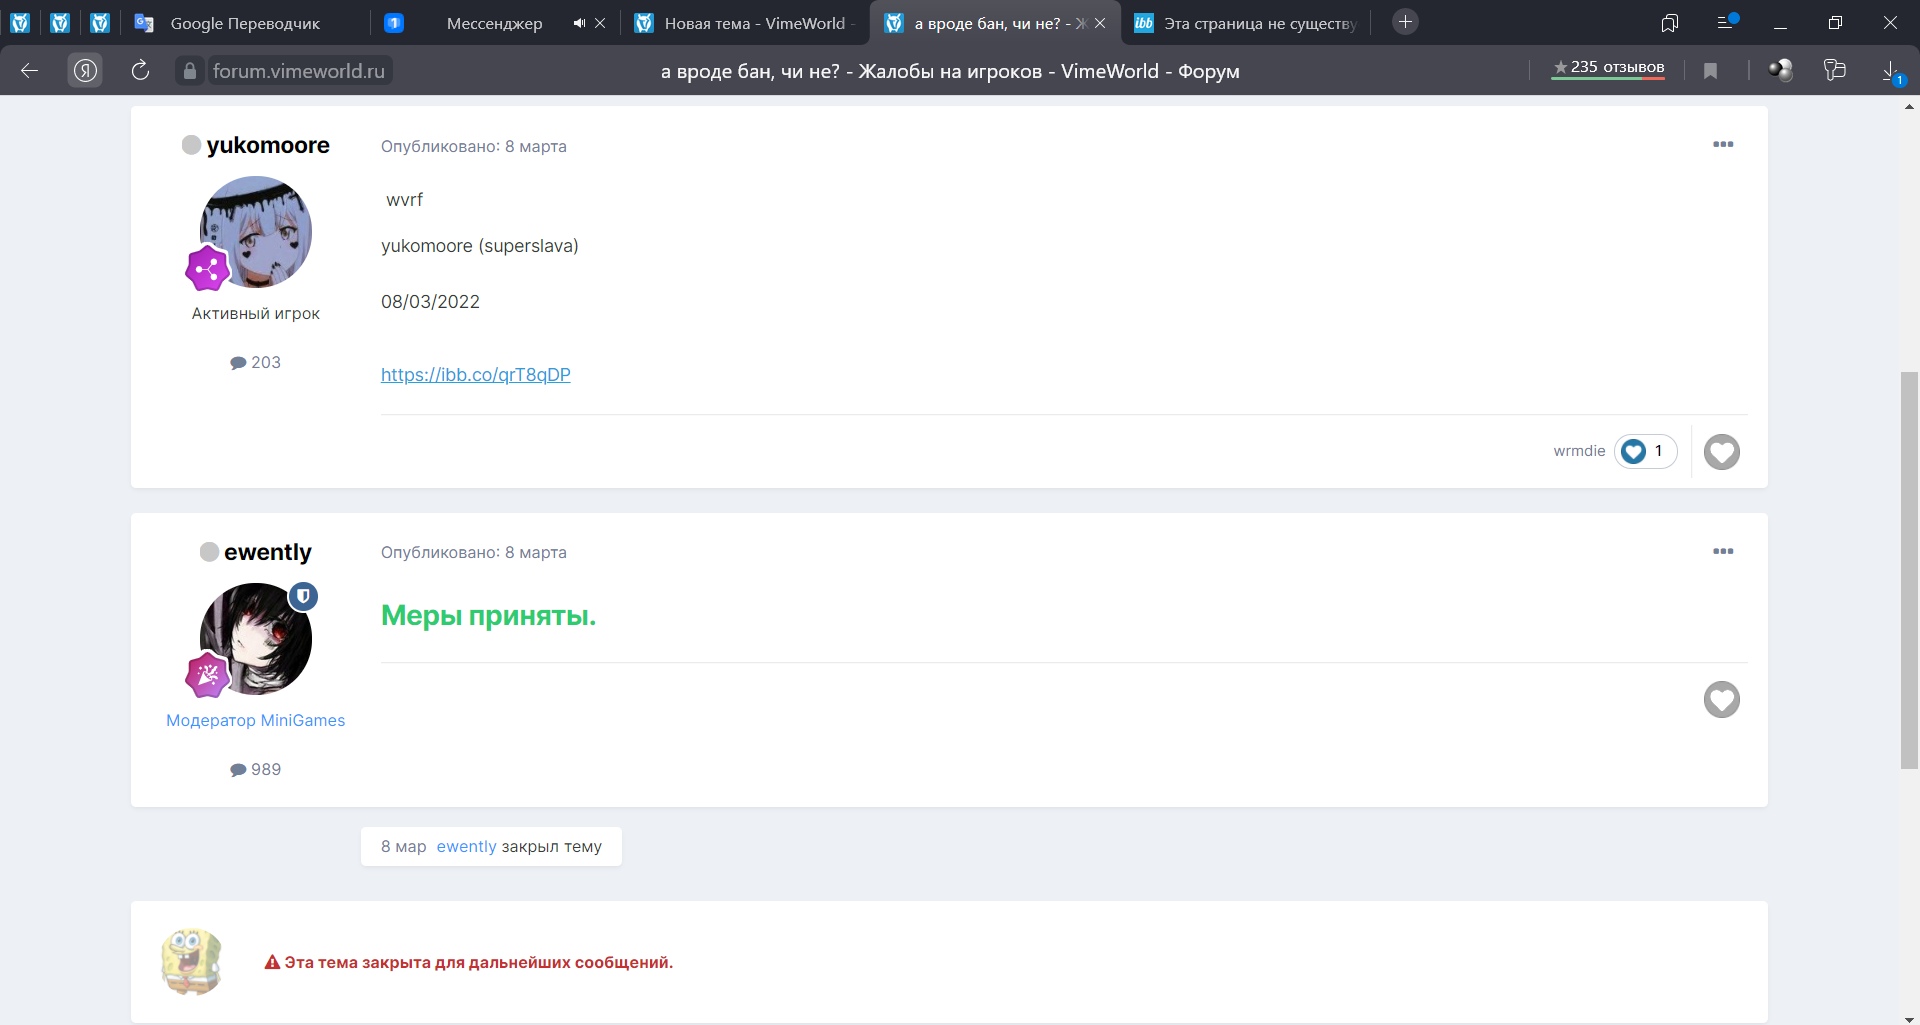
Task: Open ewently link in closed-topic notice
Action: click(466, 847)
